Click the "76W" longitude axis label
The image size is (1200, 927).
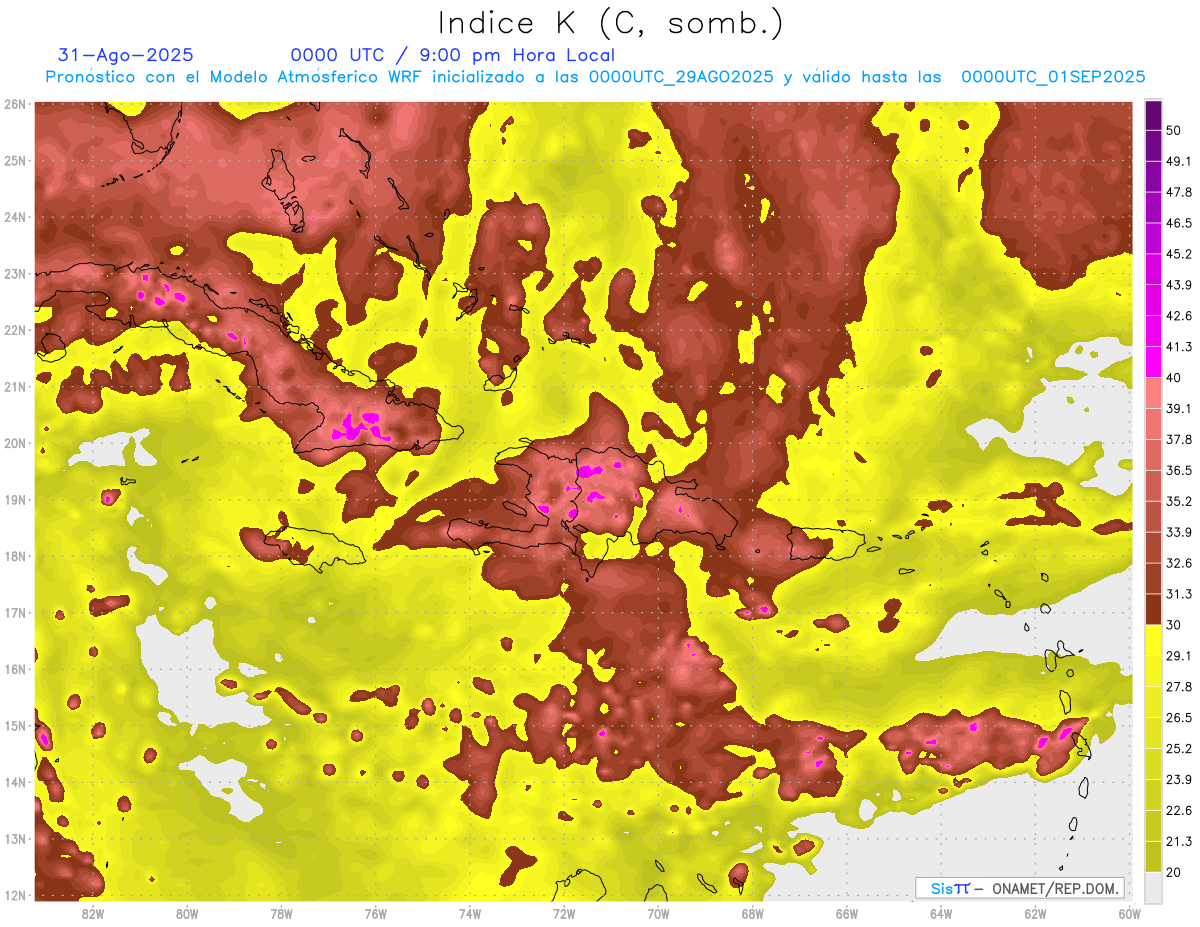tap(376, 913)
